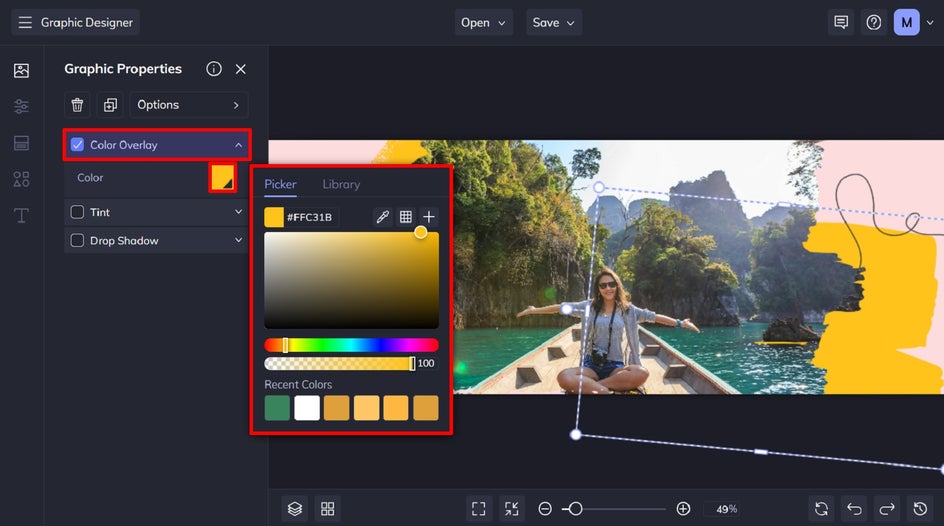Click the opacity value 100 field
Screen dimensions: 944x526
(426, 364)
